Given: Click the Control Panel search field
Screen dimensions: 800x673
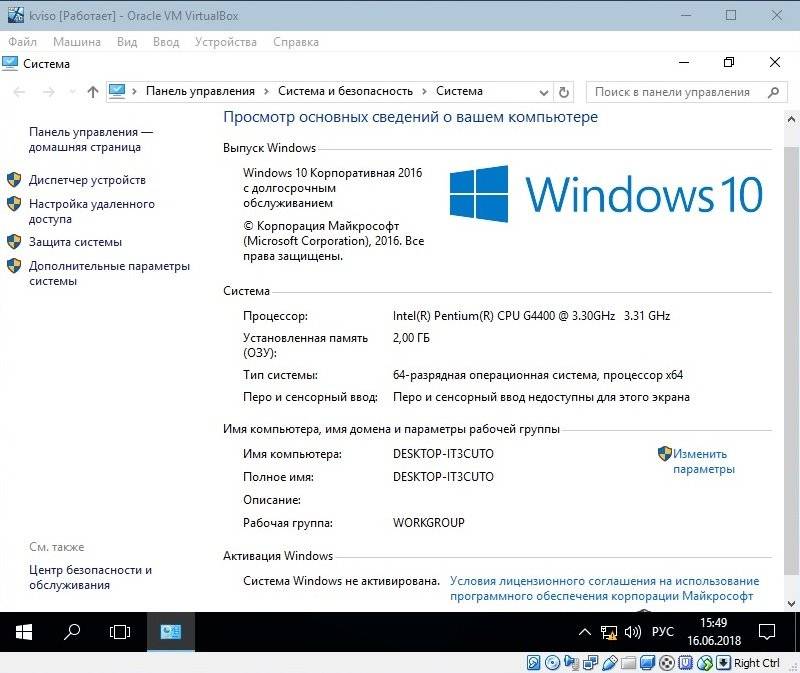Looking at the screenshot, I should pyautogui.click(x=686, y=92).
